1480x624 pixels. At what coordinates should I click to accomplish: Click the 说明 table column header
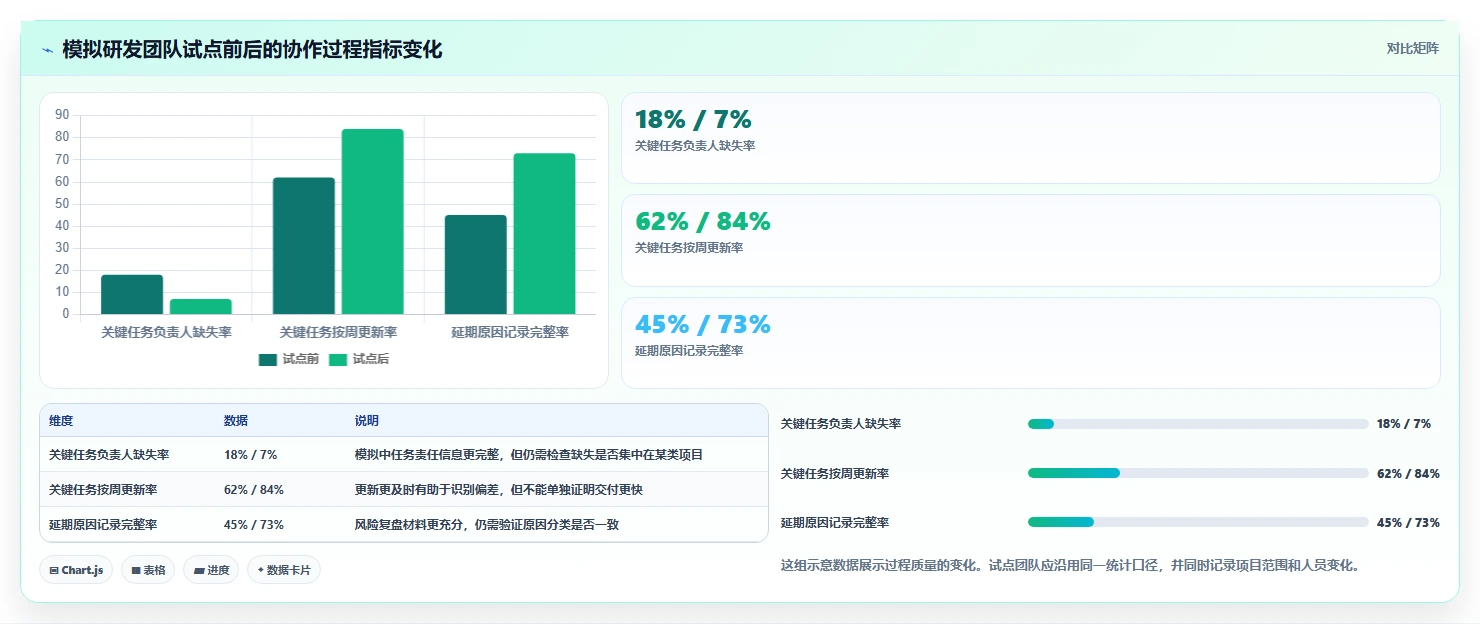point(367,421)
